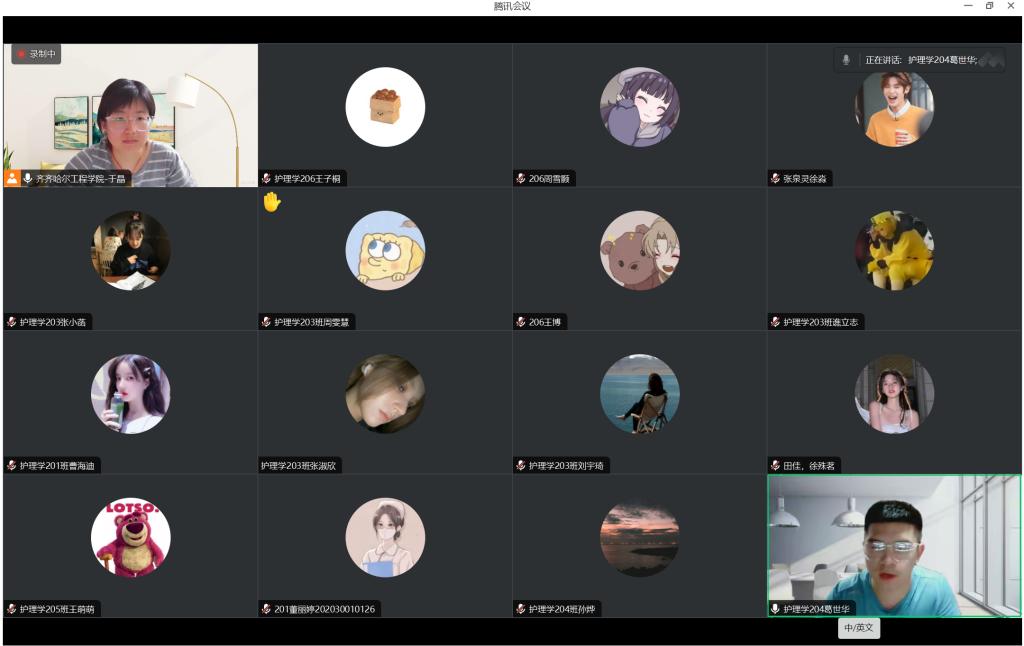Click the microphone icon in the 正在讲话 bar
This screenshot has width=1024, height=646.
tap(846, 60)
